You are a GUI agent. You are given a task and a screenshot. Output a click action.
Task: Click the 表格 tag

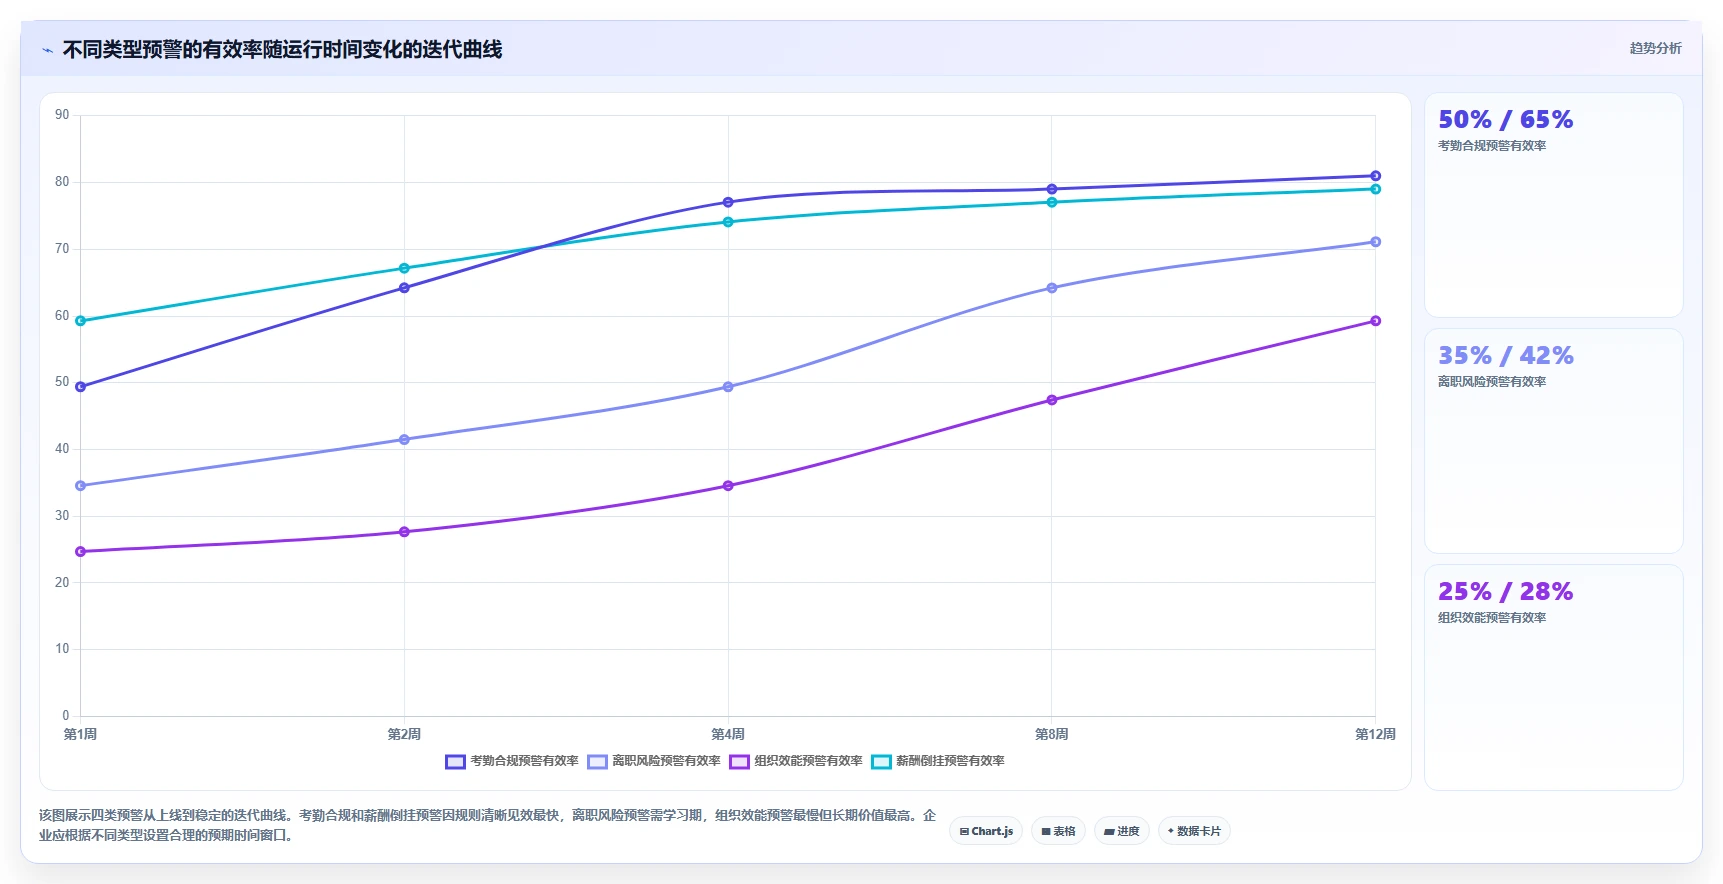click(x=1058, y=831)
